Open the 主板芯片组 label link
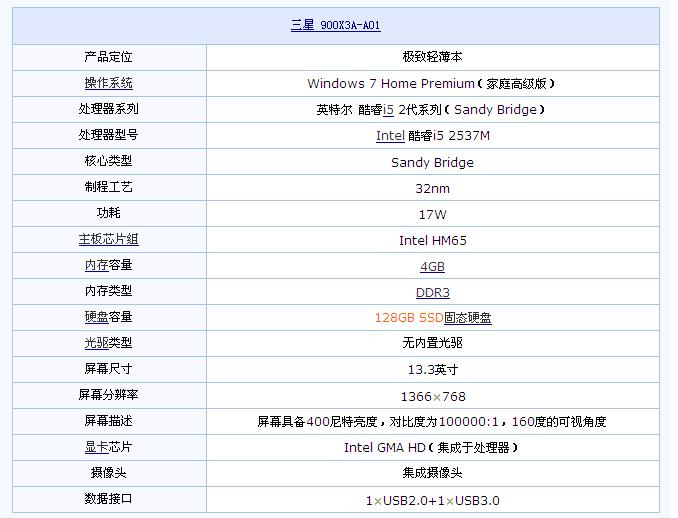Screen dimensions: 678x518 tap(109, 239)
